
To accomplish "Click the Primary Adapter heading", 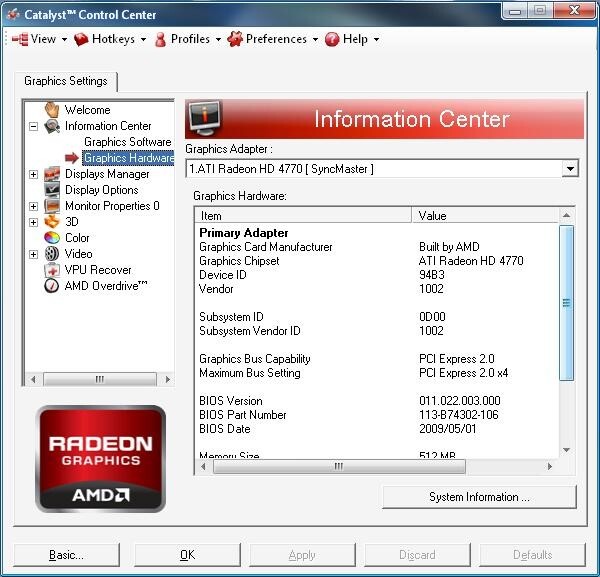I will tap(244, 233).
